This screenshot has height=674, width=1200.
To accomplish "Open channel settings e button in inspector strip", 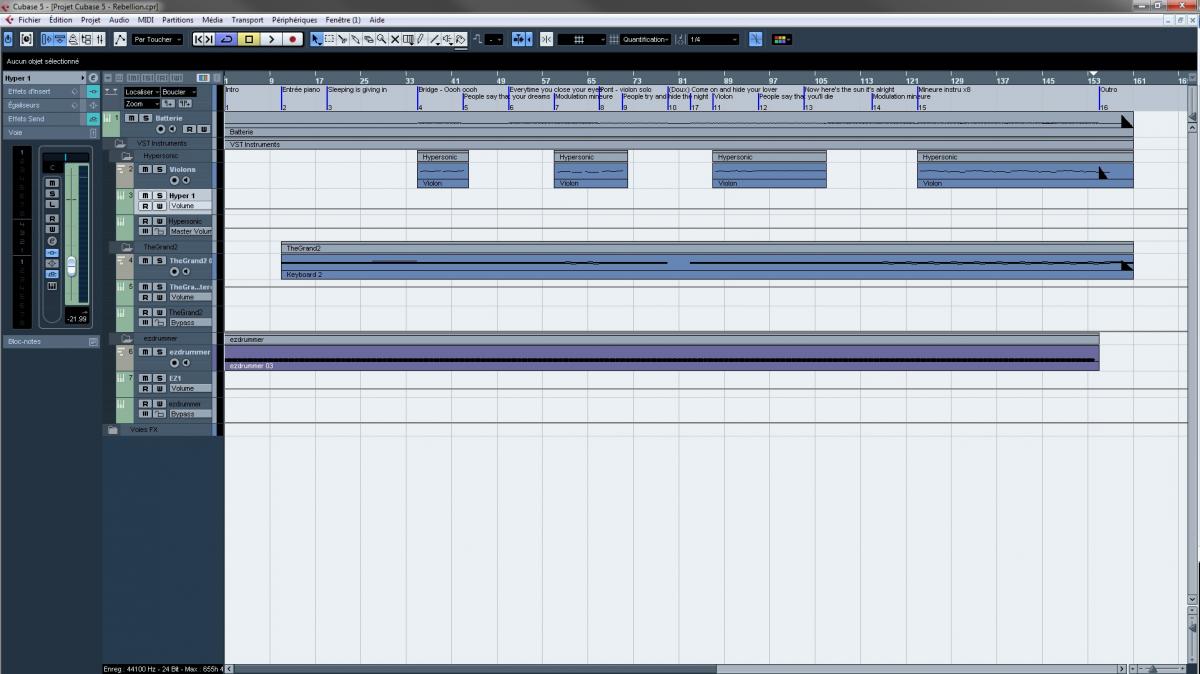I will [52, 241].
